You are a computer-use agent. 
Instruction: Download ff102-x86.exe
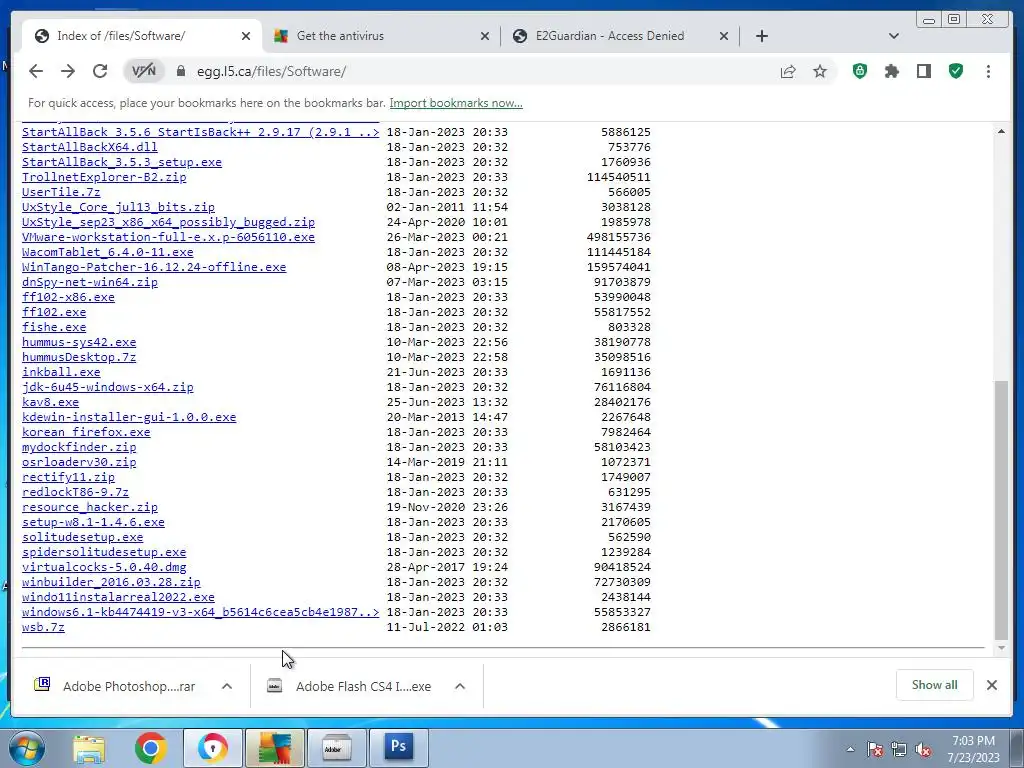(69, 297)
